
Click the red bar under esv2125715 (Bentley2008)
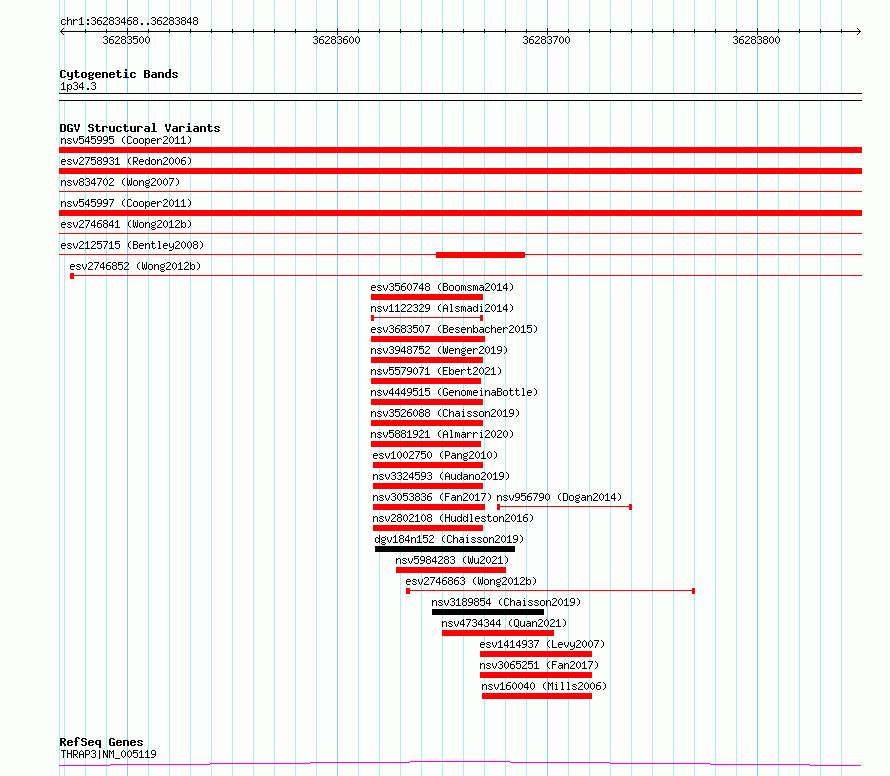click(481, 255)
